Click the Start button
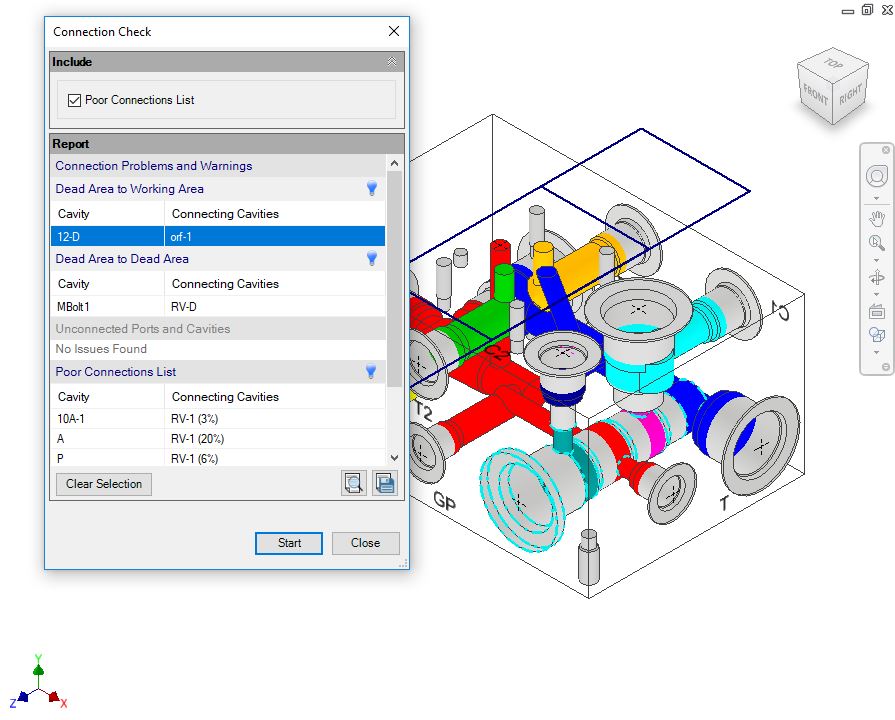 click(x=289, y=543)
